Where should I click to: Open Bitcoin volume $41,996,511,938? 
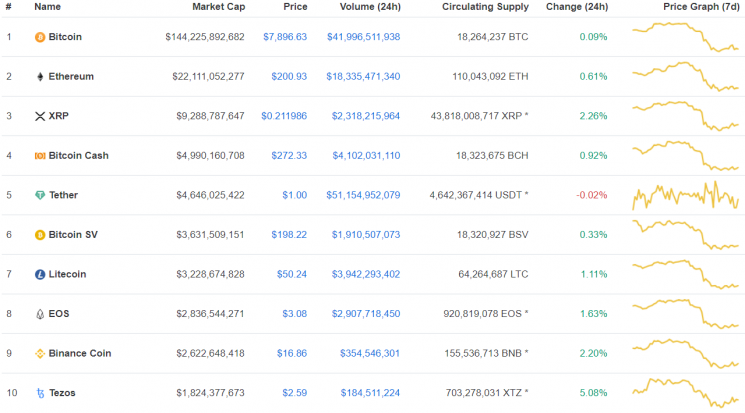tap(363, 37)
